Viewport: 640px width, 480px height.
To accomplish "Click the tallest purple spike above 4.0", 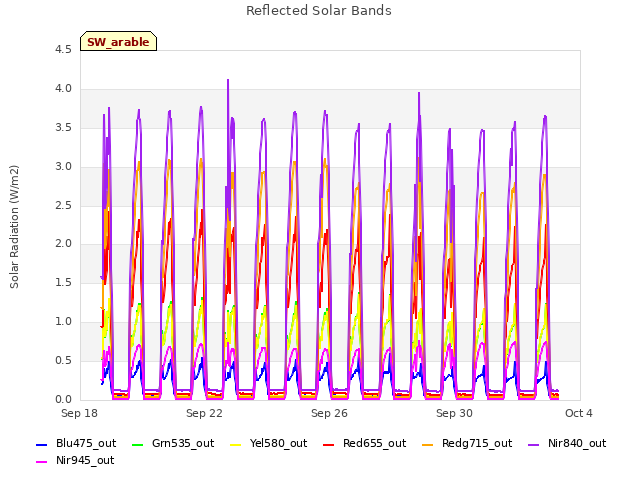I will [228, 81].
